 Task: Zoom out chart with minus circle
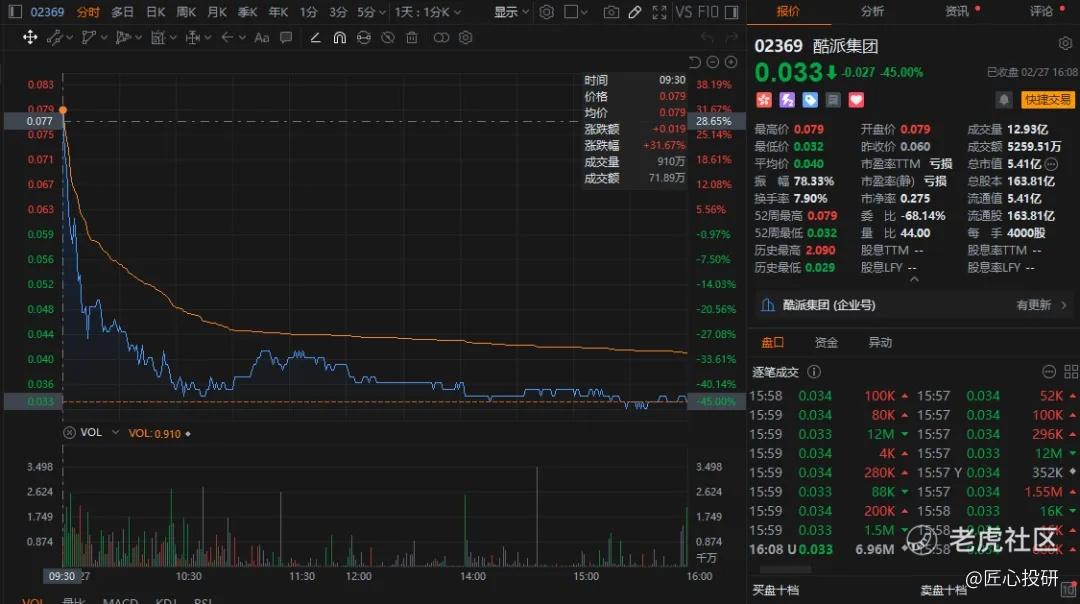tap(713, 62)
